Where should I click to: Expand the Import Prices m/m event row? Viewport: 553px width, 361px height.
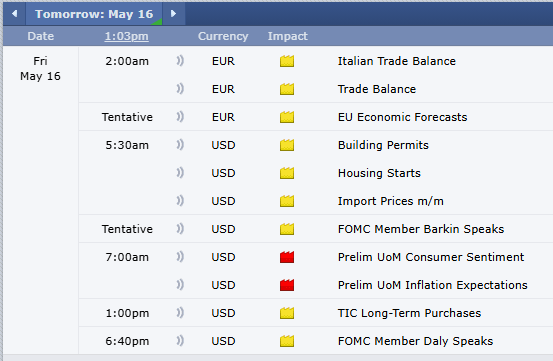316,201
